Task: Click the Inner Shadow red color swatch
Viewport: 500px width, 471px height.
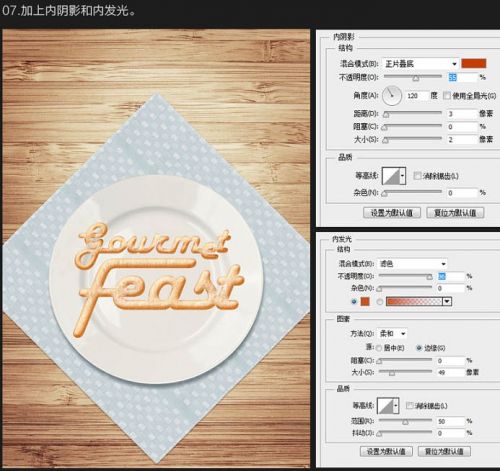Action: point(473,63)
